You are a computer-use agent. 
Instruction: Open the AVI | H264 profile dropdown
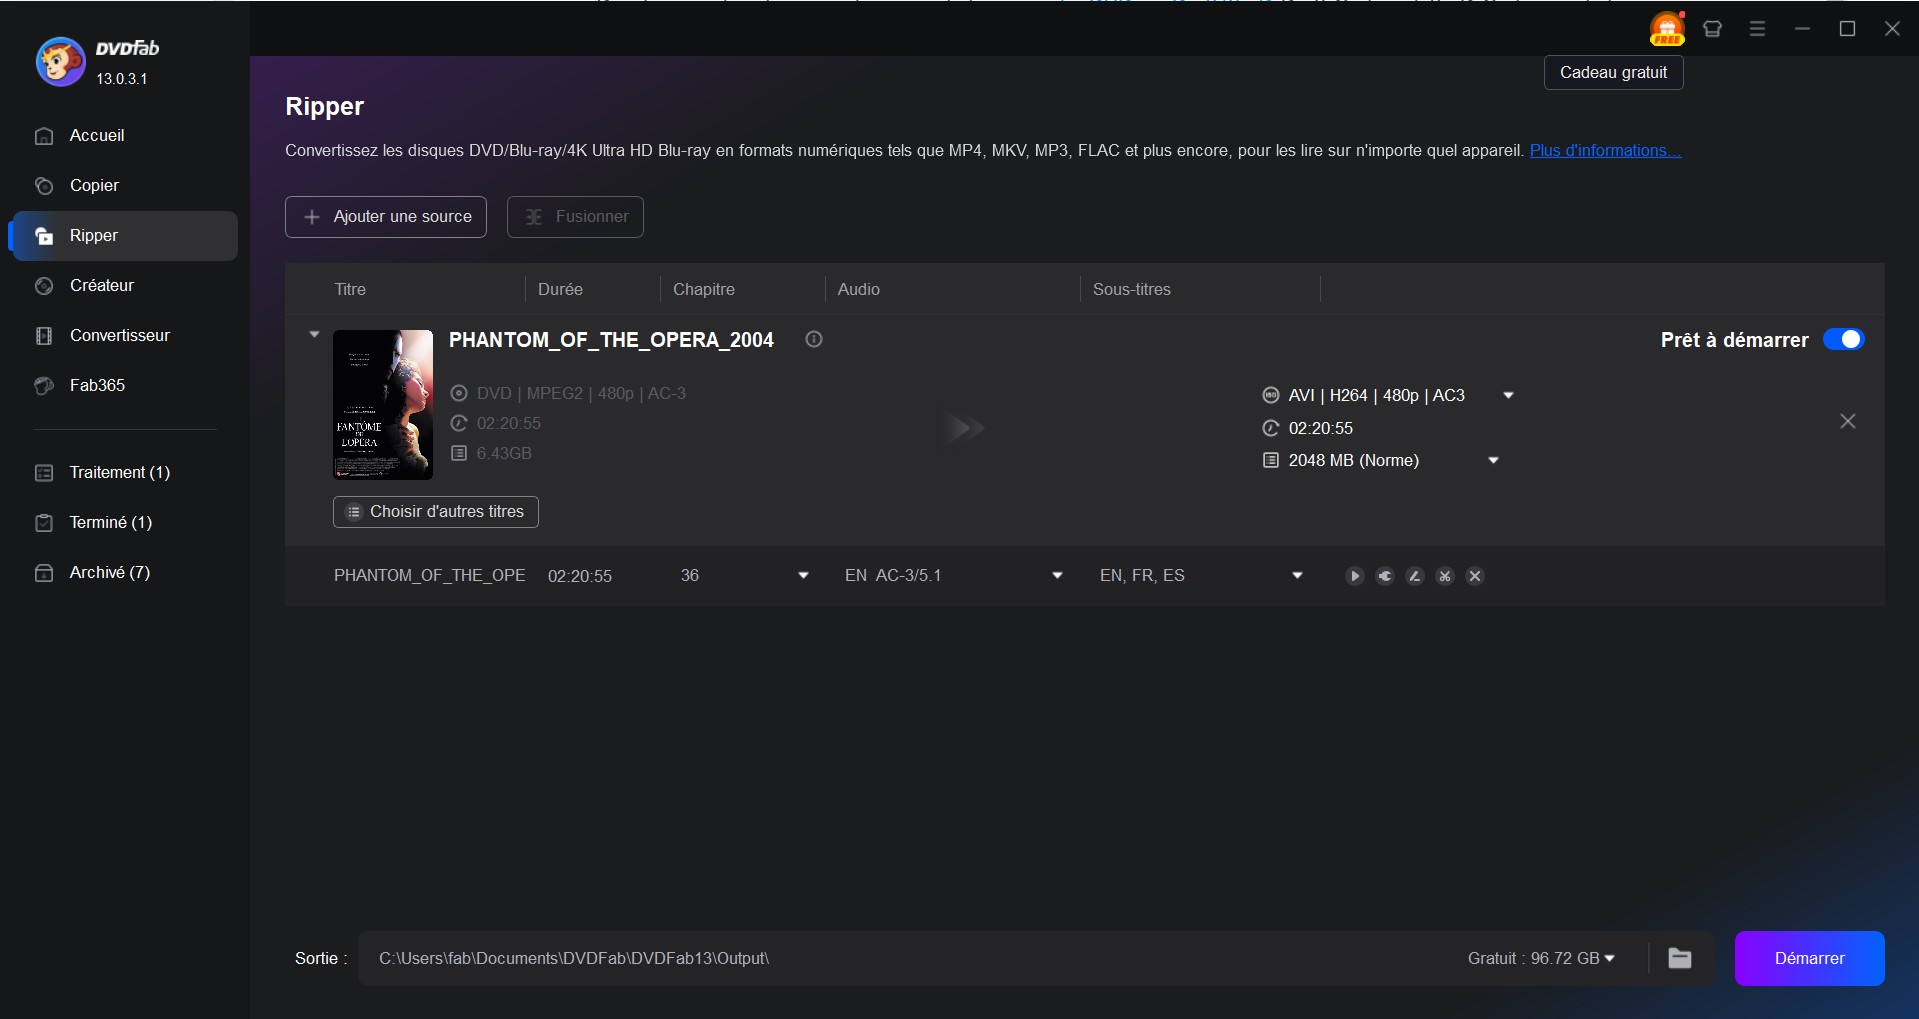click(1508, 395)
